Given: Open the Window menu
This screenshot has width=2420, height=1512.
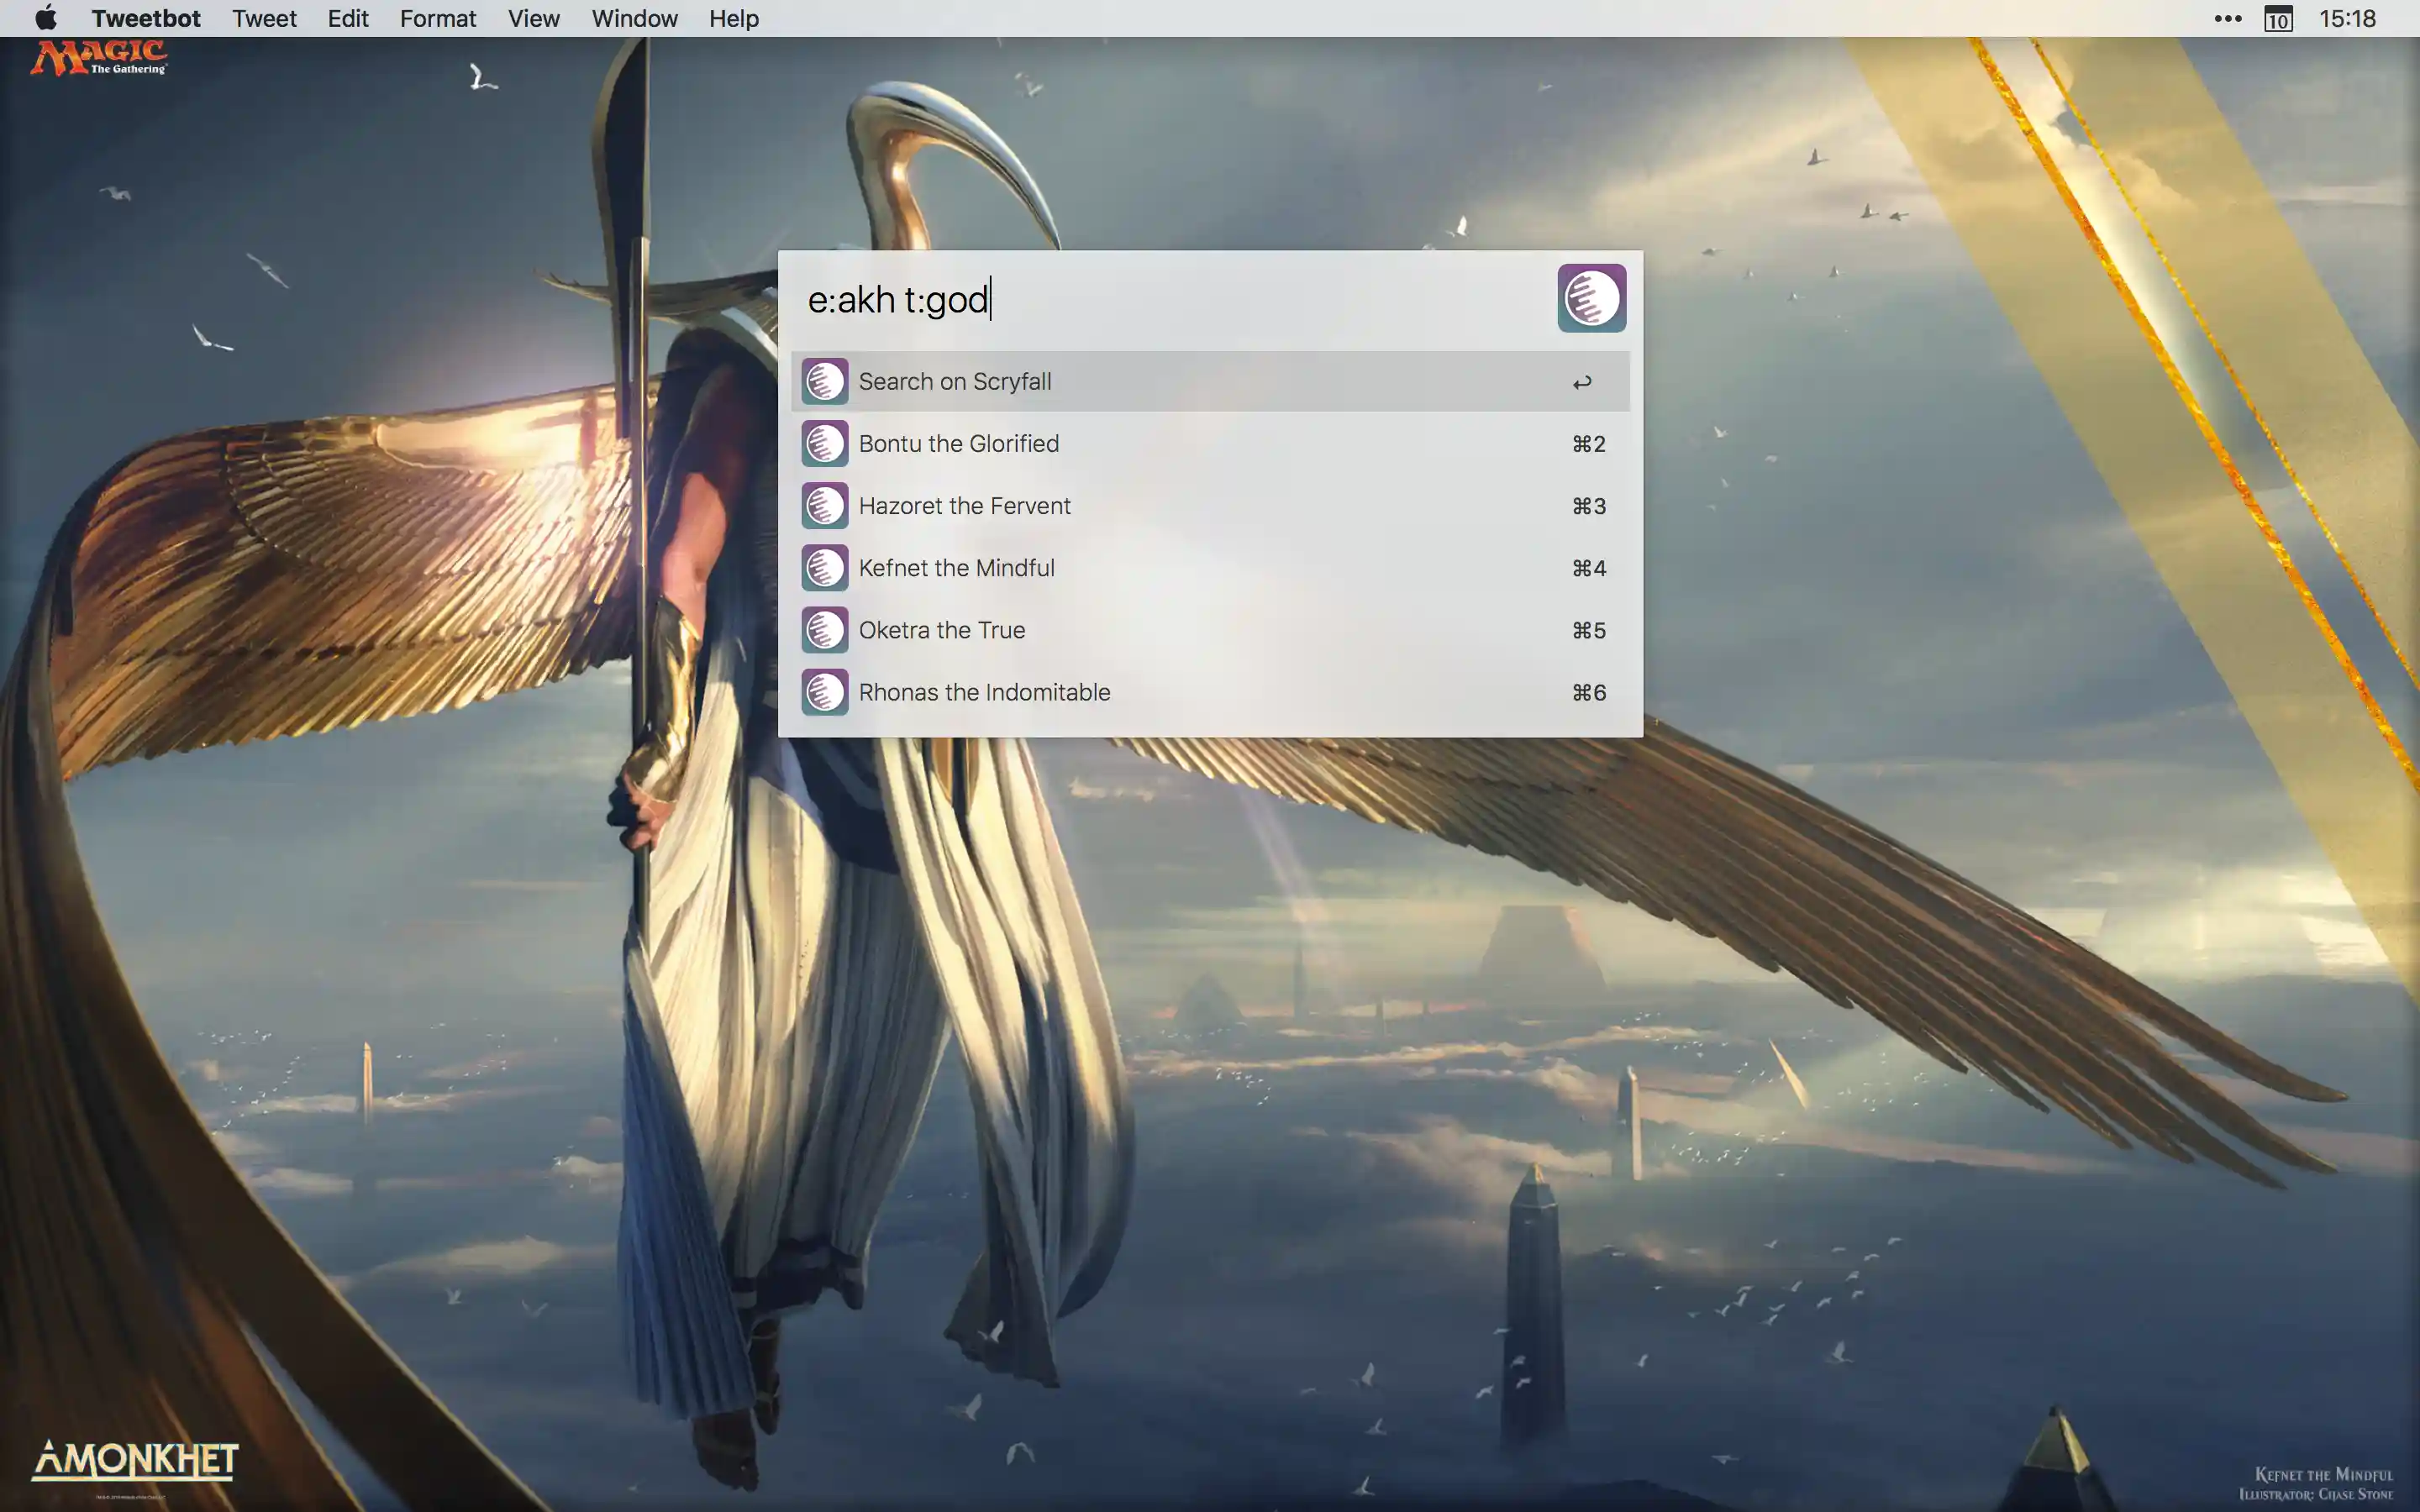Looking at the screenshot, I should [x=634, y=18].
